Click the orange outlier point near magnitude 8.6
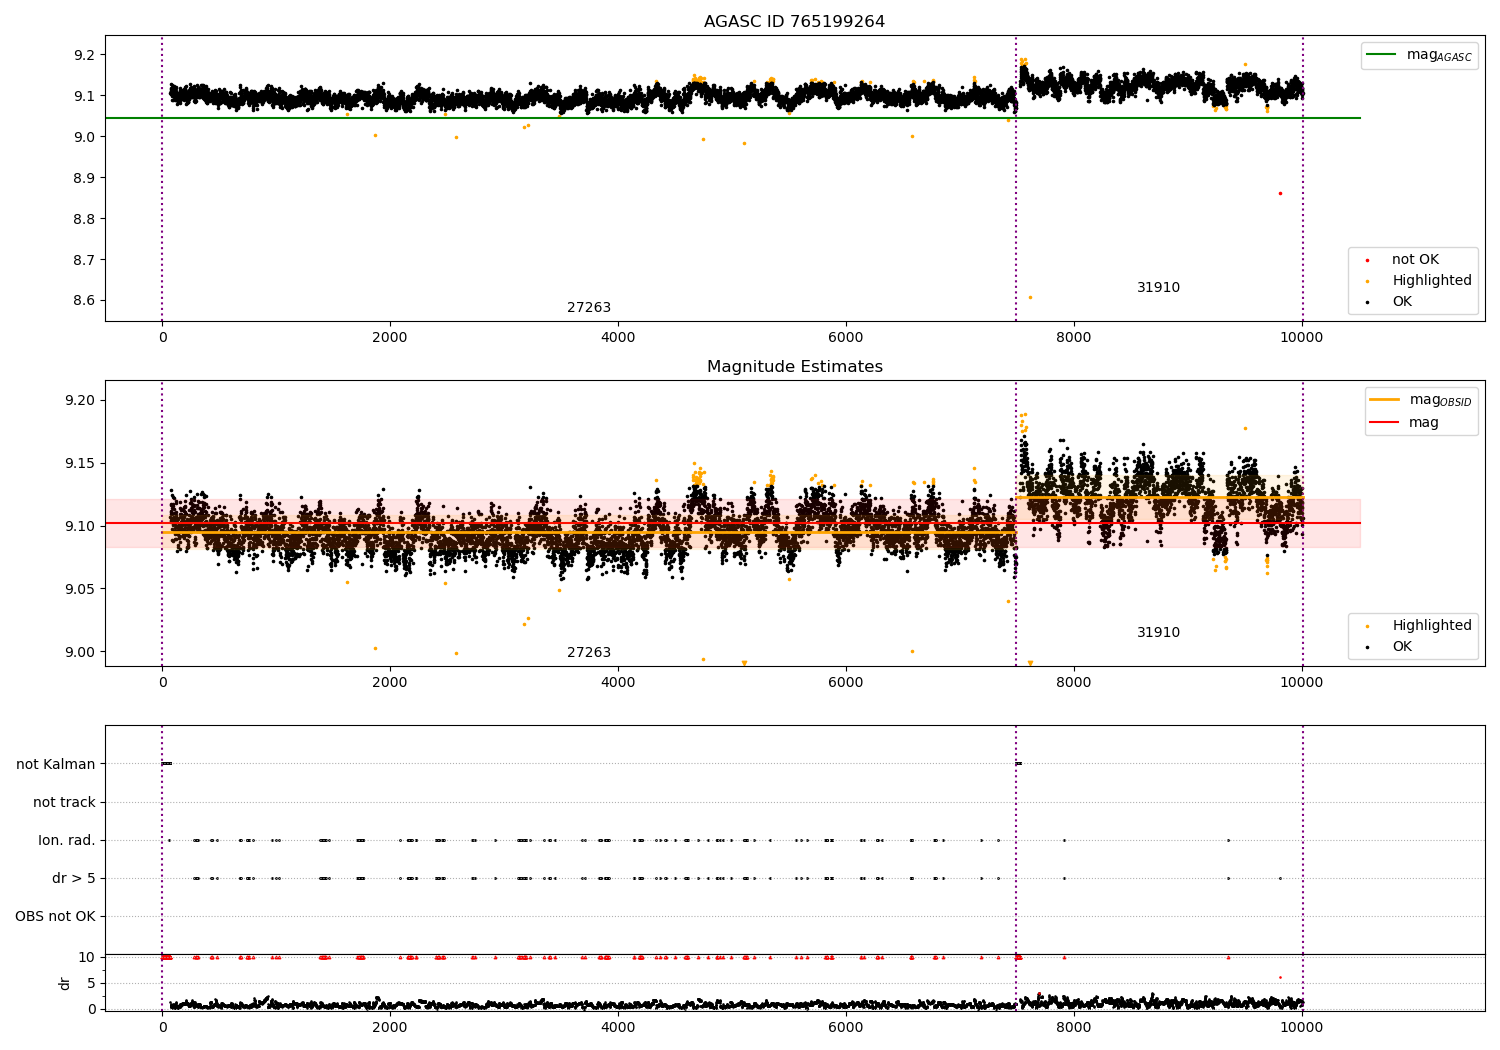 1030,297
